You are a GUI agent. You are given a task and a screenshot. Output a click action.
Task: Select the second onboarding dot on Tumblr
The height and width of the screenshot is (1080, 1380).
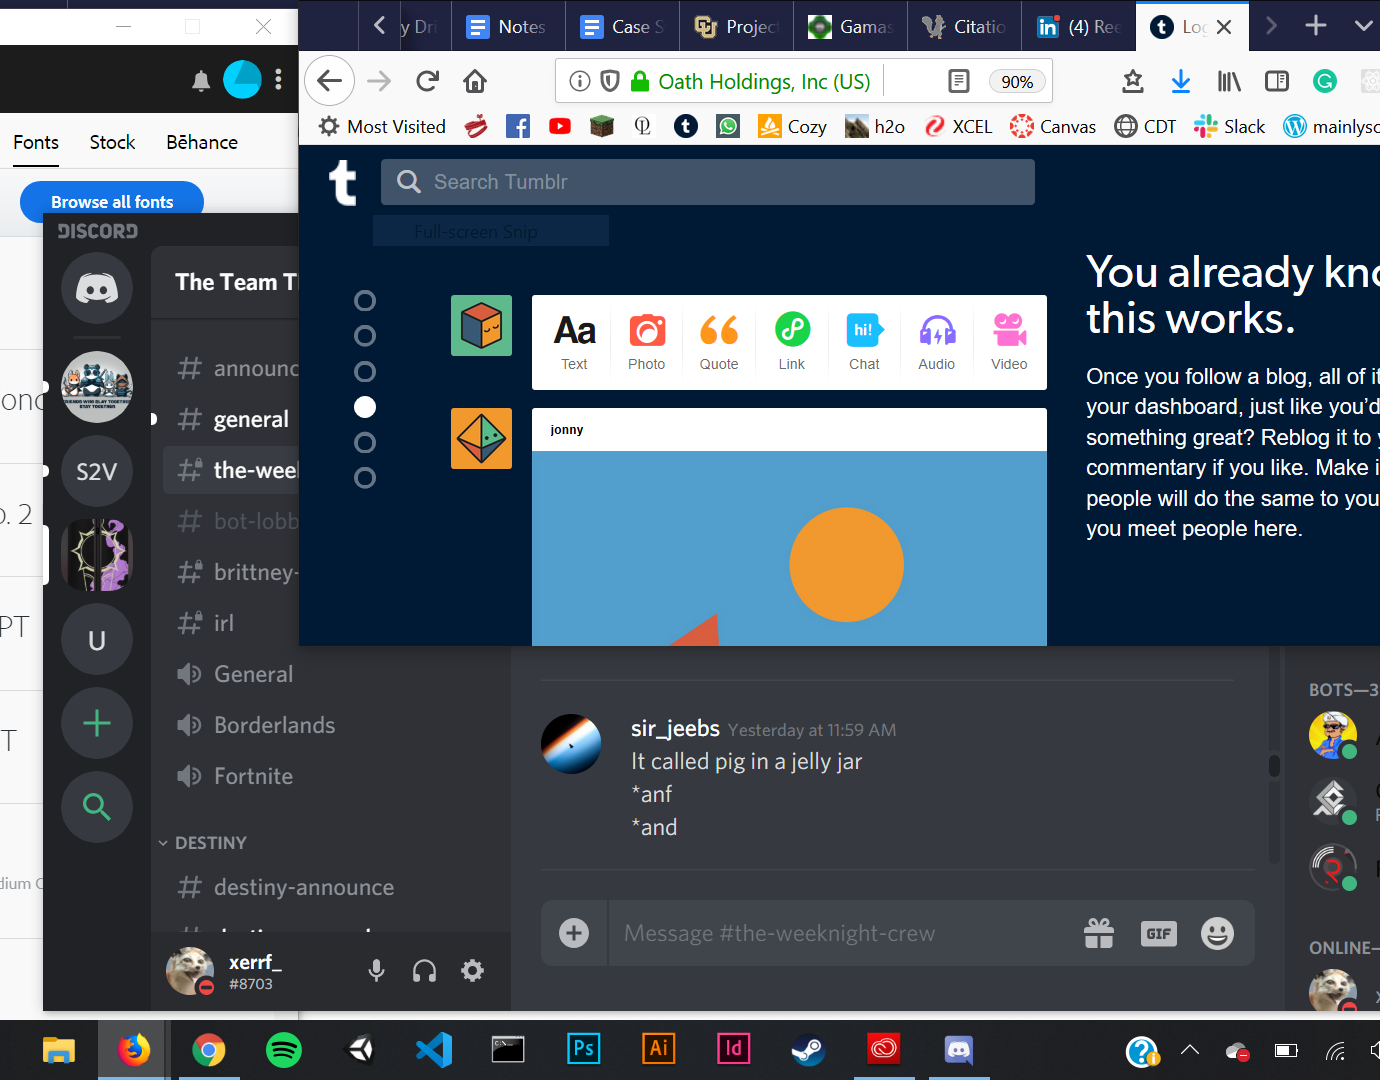(365, 336)
